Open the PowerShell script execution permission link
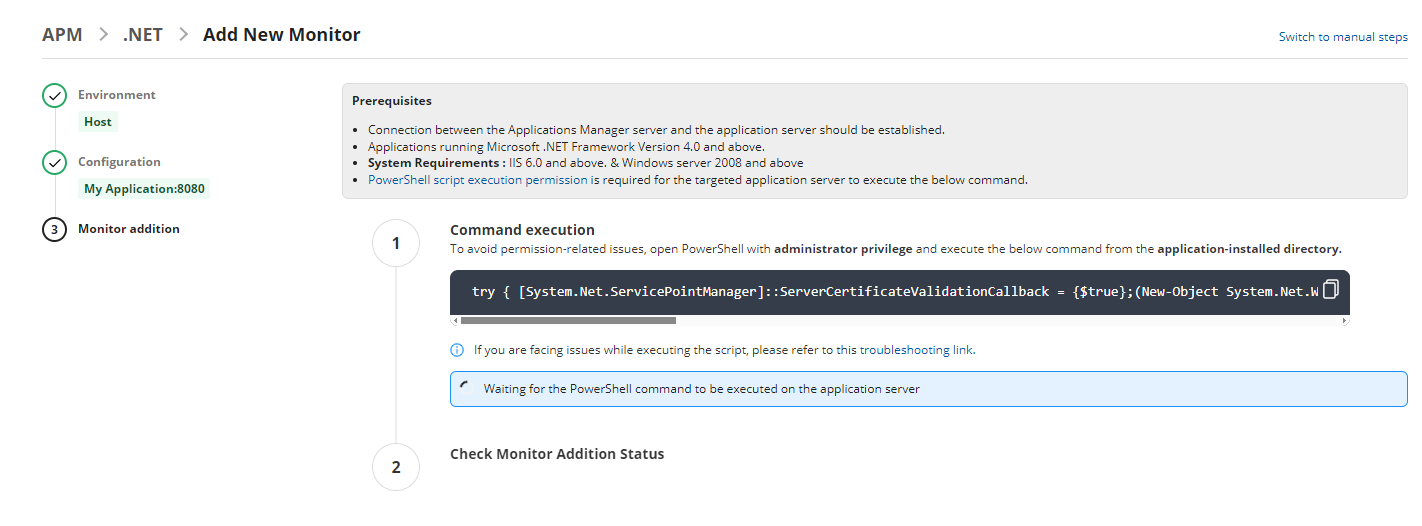Viewport: 1422px width, 526px height. [478, 180]
